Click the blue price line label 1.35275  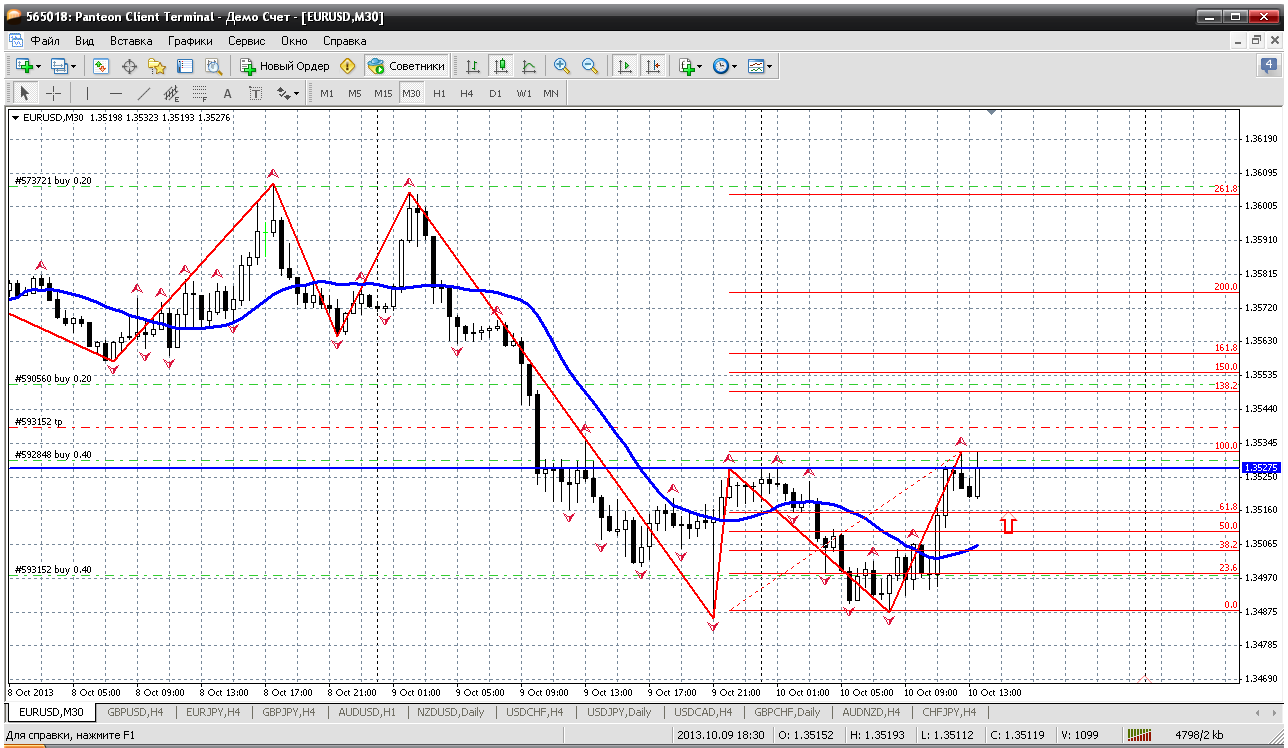click(1258, 467)
